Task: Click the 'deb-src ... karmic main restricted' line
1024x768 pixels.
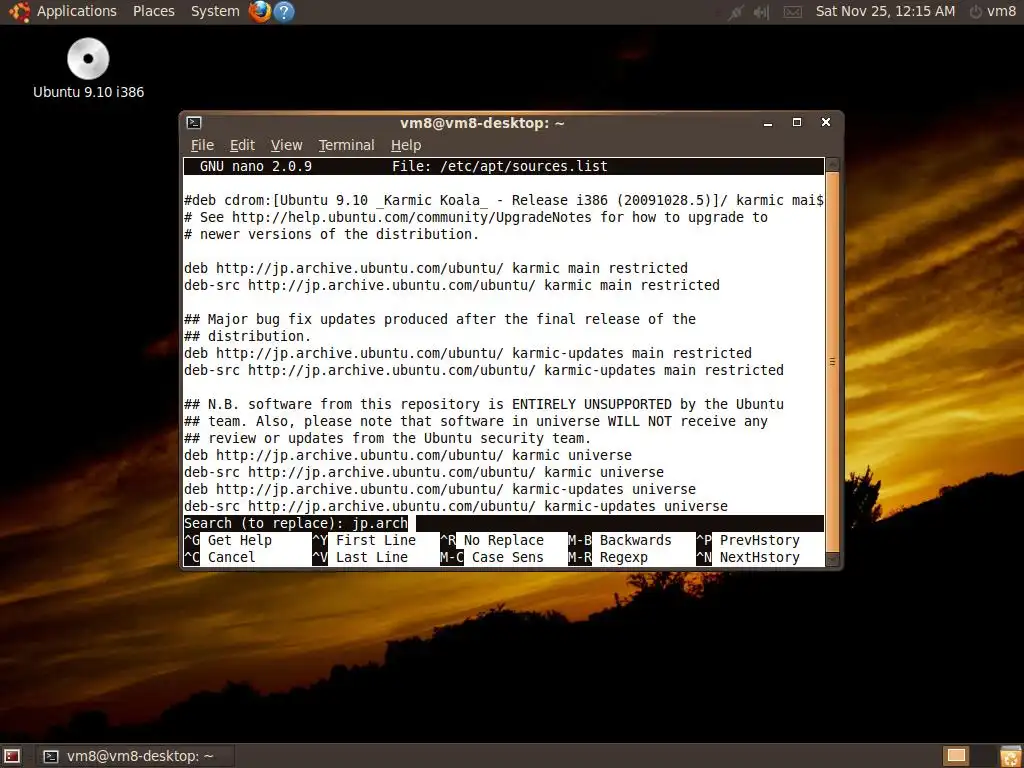Action: [x=452, y=285]
